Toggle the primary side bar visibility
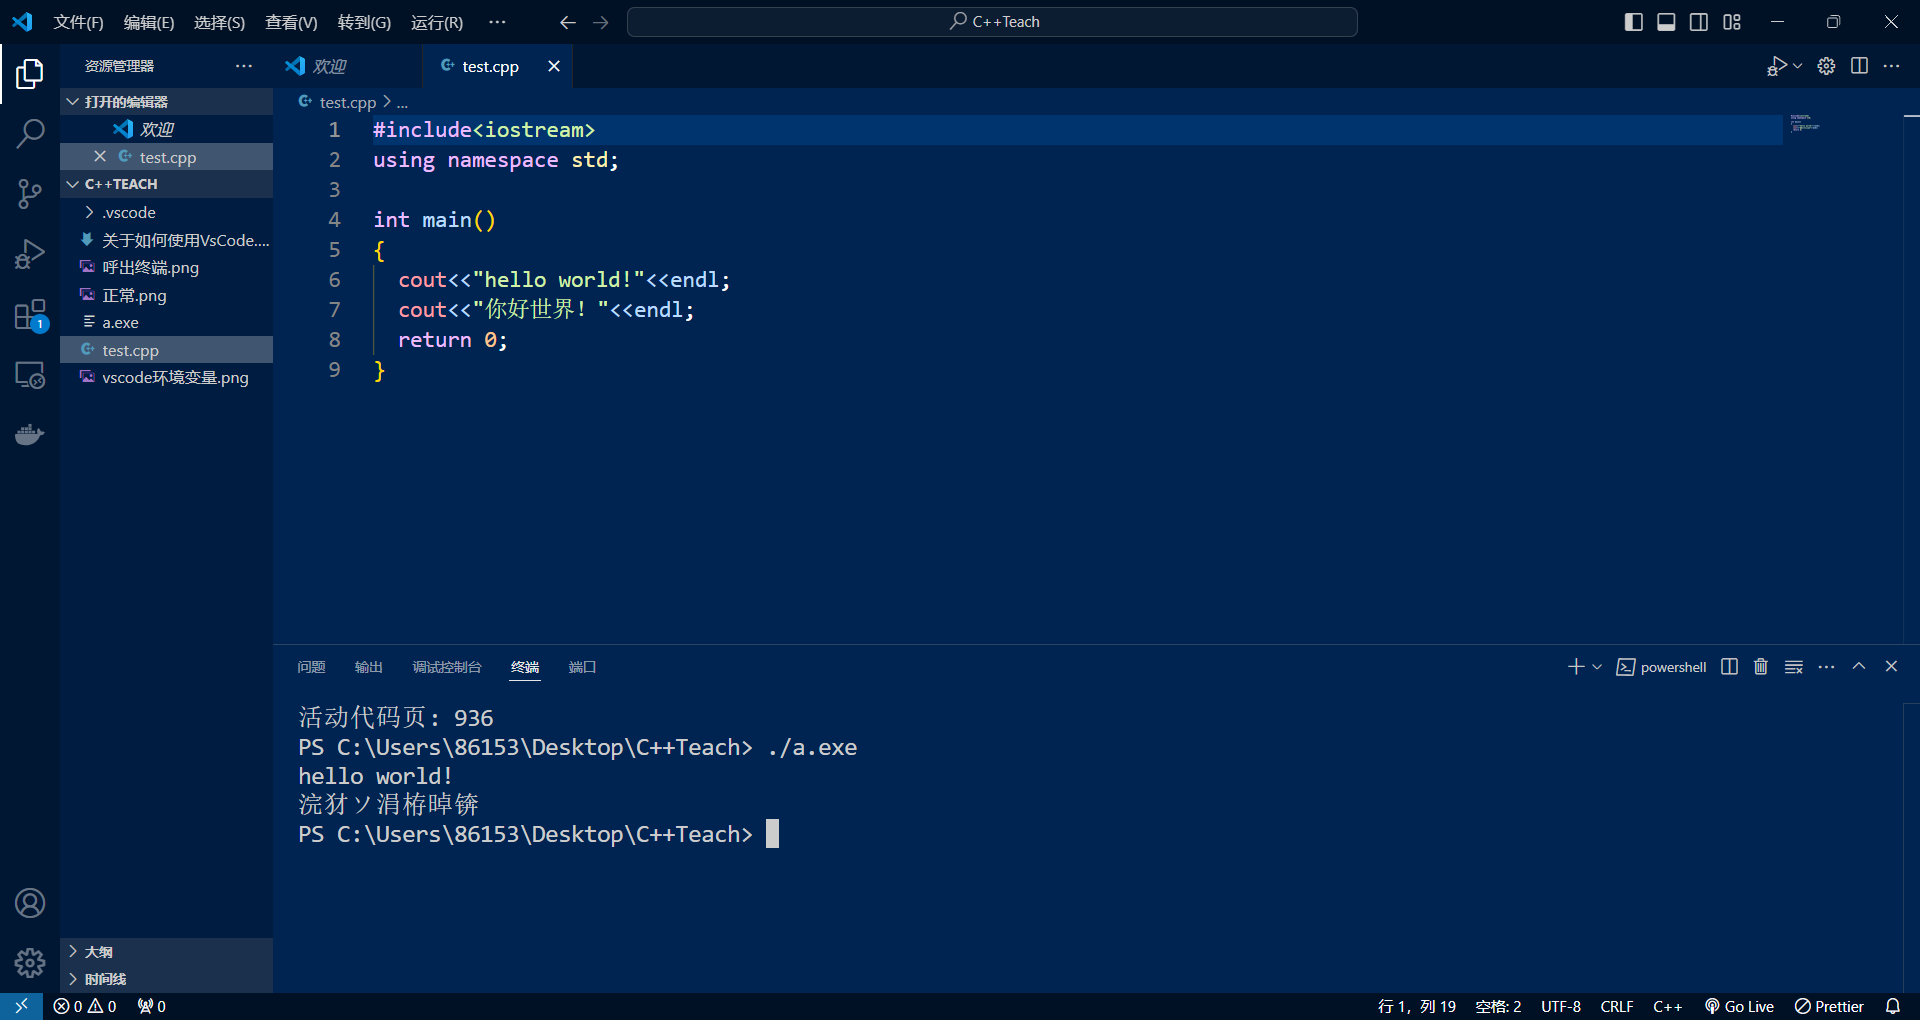 point(1634,22)
